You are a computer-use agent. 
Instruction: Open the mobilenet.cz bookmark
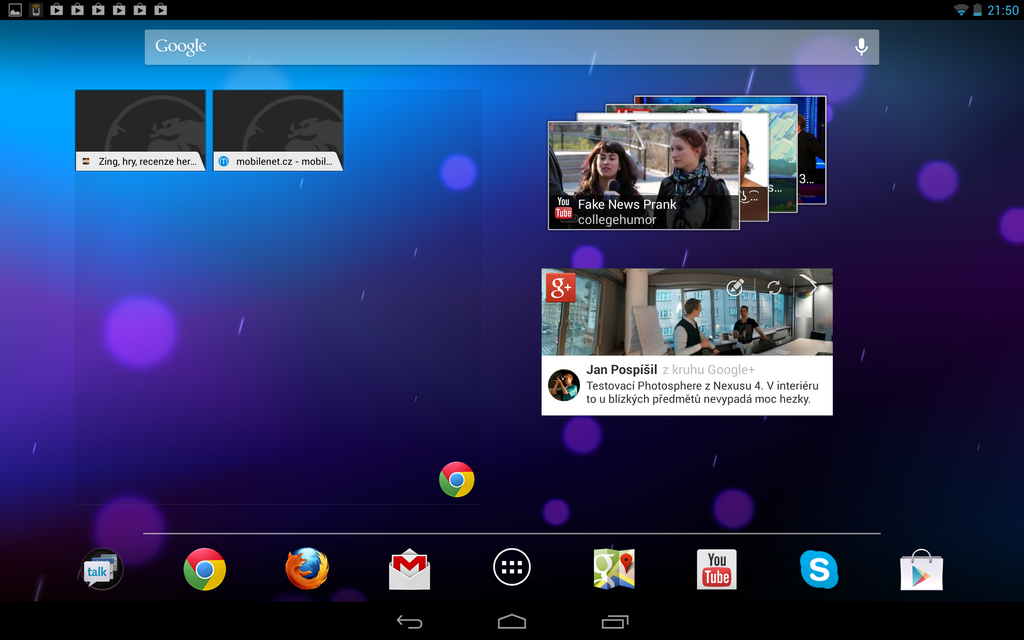click(x=277, y=130)
